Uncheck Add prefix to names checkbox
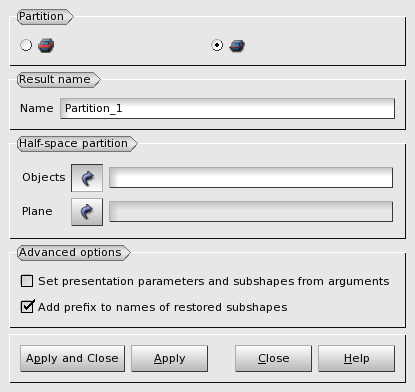 pos(27,307)
